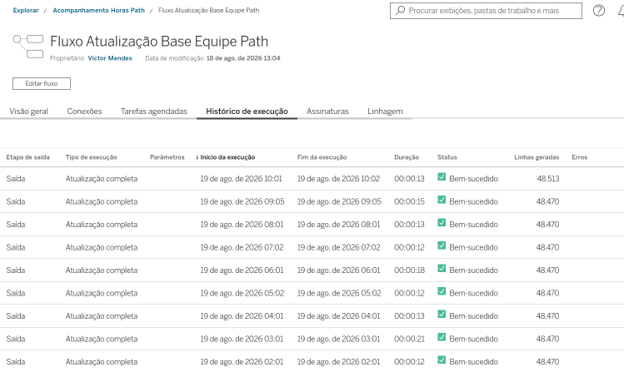Click duration 00:00:15 in 09:05 run

(x=410, y=202)
